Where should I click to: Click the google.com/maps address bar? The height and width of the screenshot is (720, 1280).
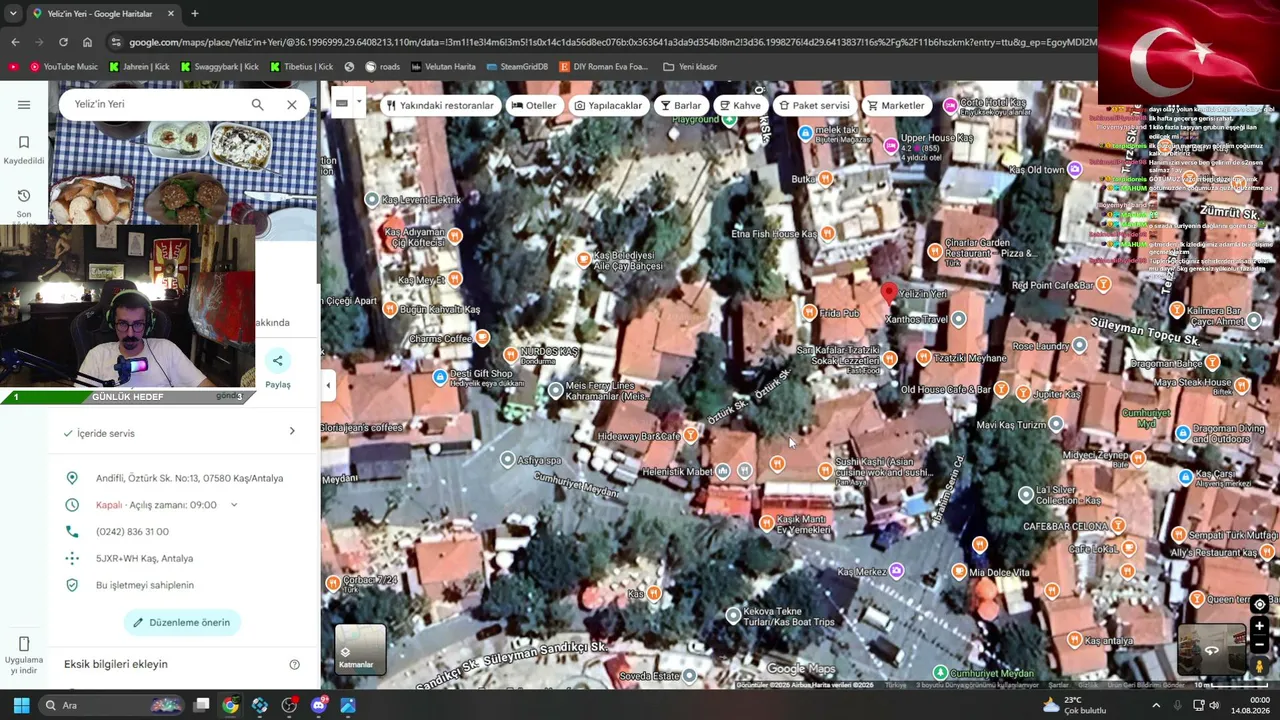(610, 42)
